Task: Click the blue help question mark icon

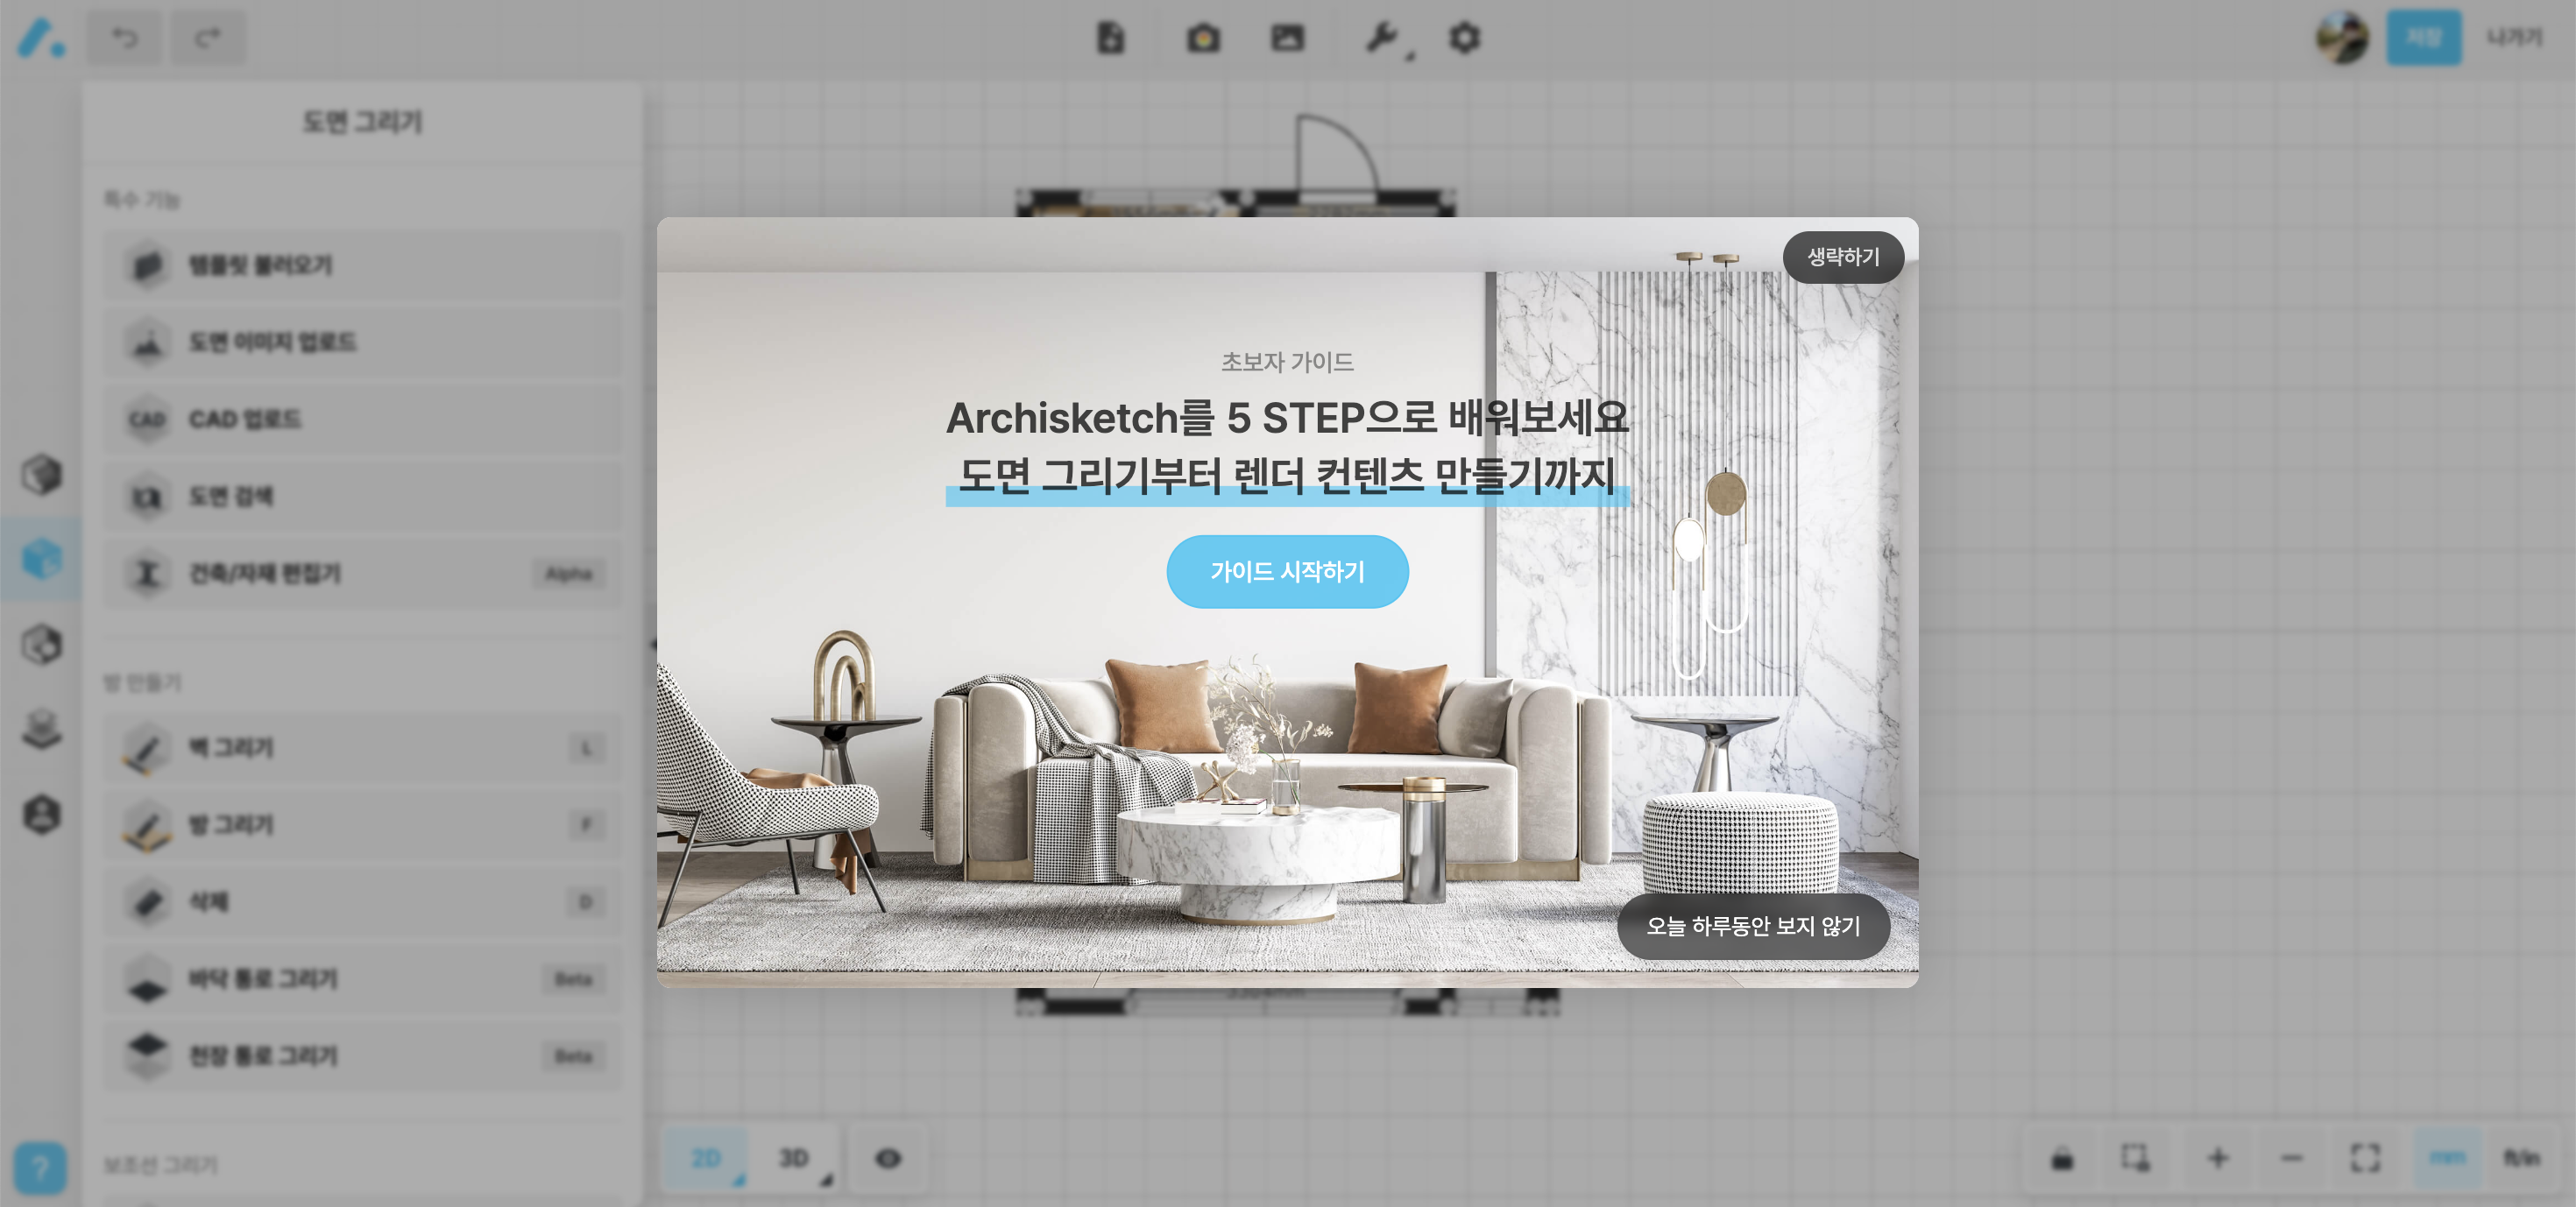Action: 40,1166
